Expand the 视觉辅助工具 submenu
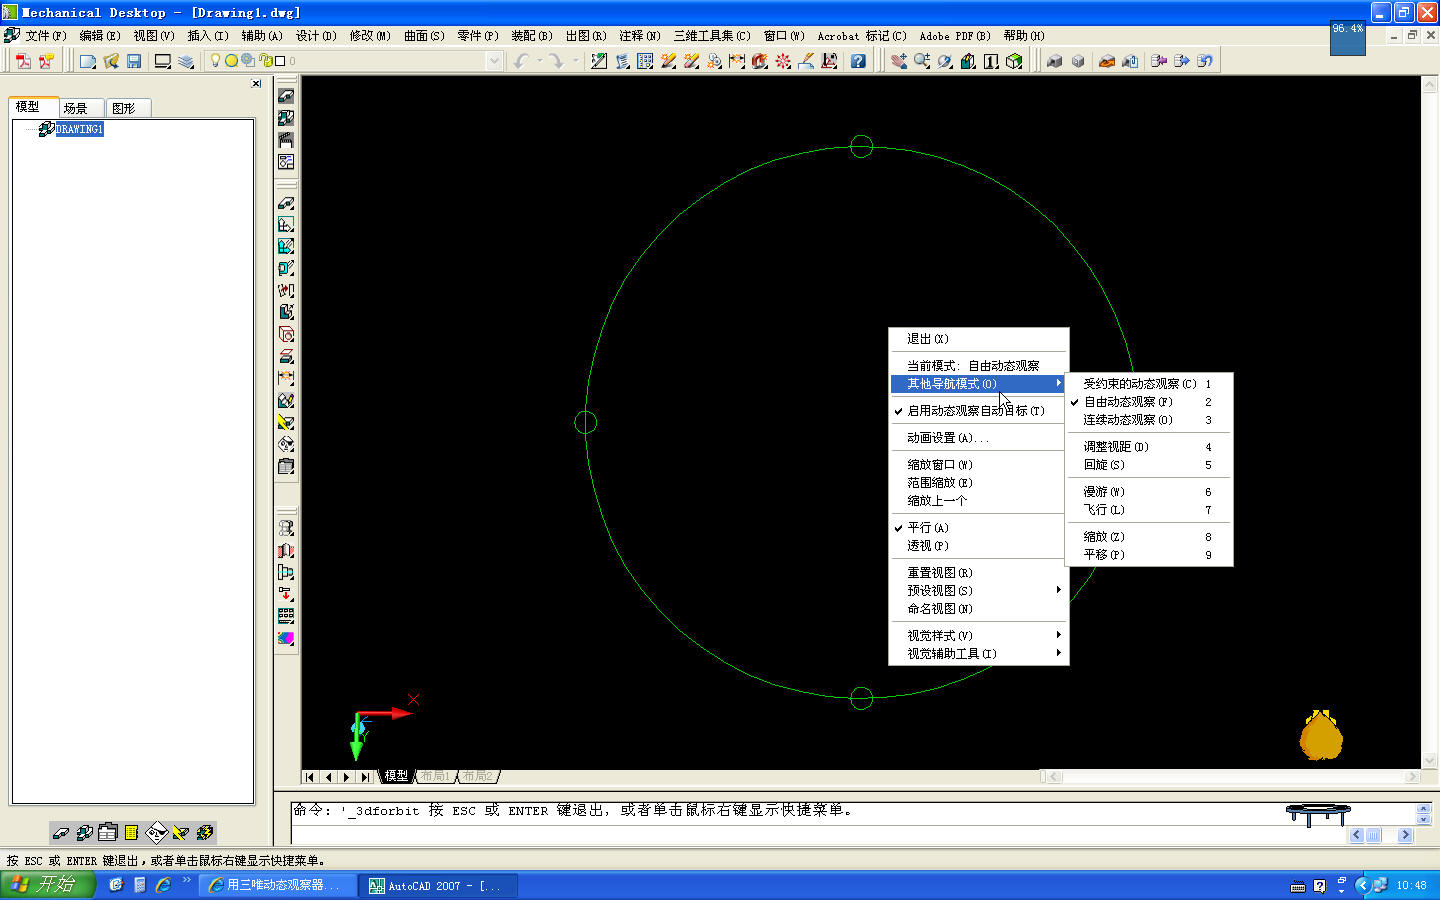 (979, 654)
